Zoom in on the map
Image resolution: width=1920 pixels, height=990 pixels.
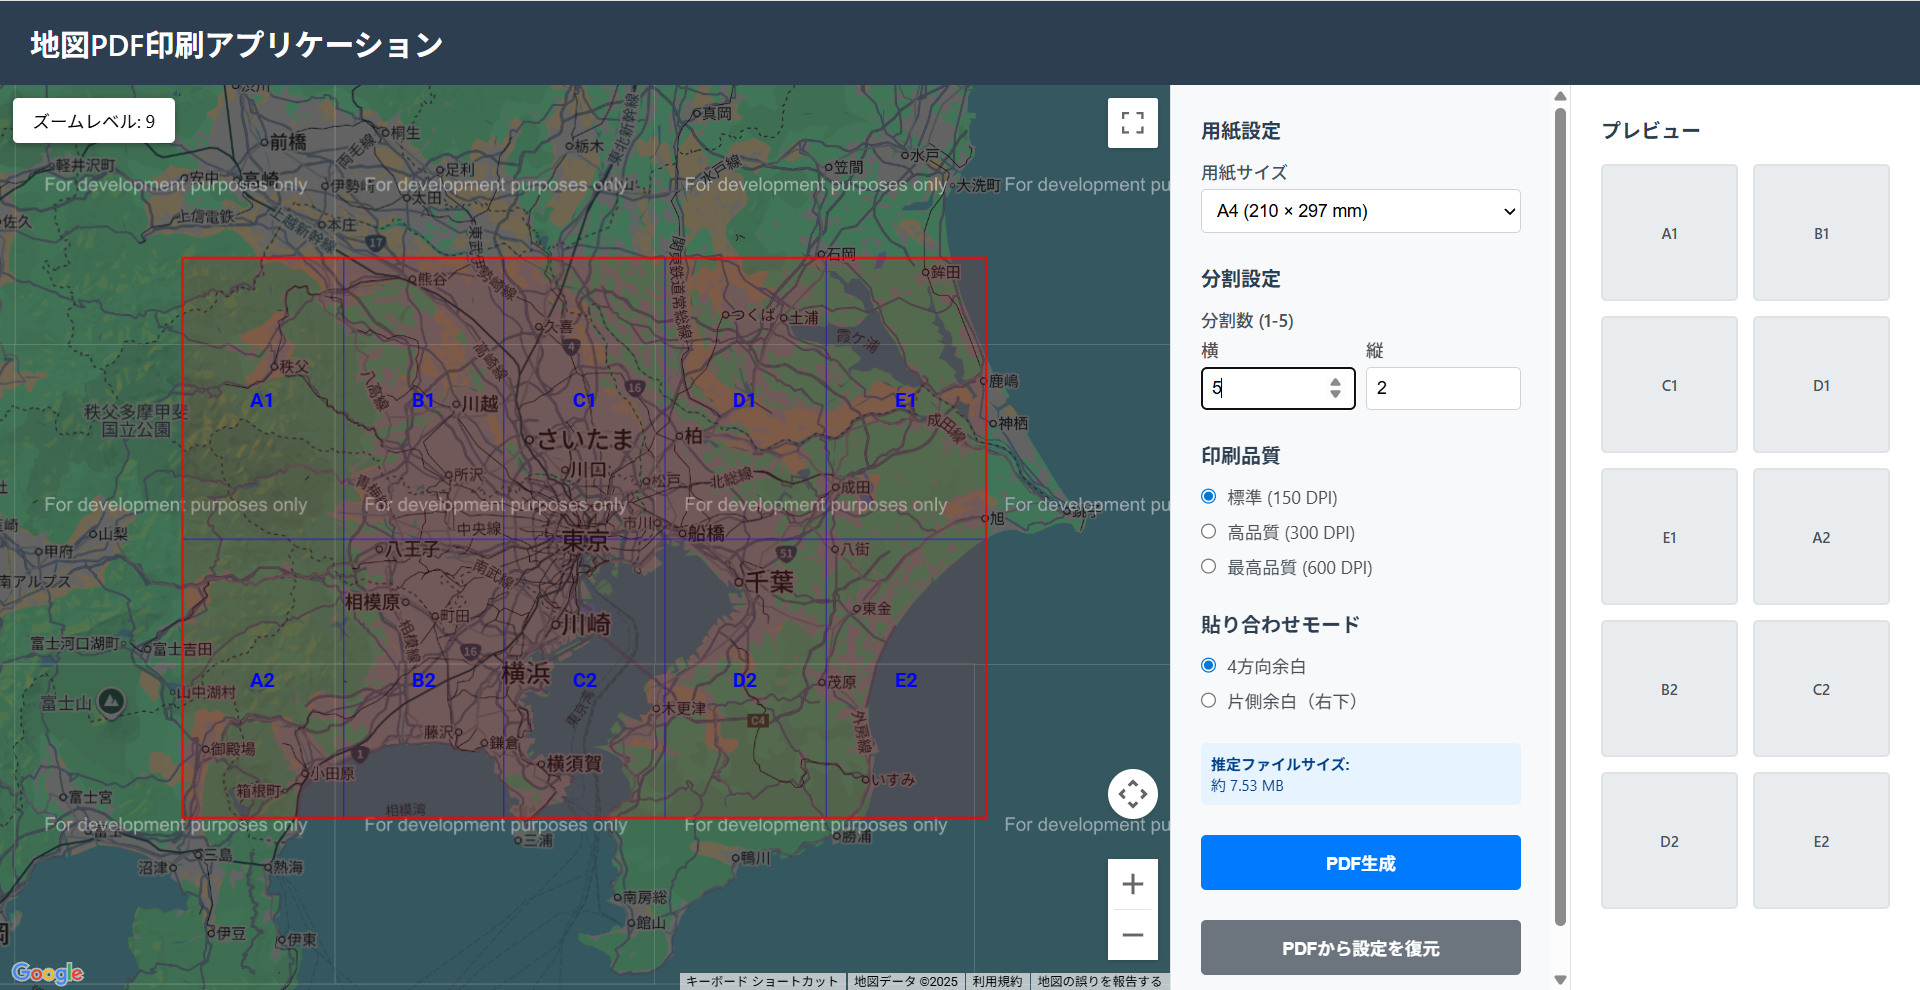(1133, 884)
